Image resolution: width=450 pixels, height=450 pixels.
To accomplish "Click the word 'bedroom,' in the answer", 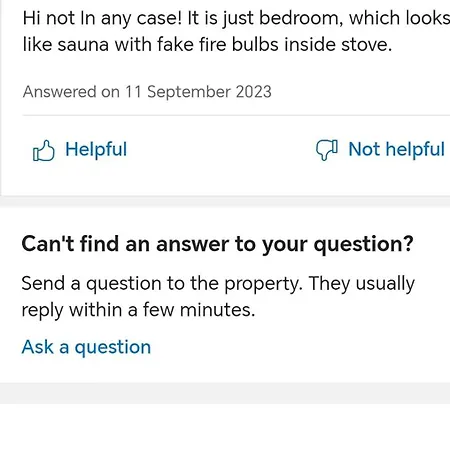I will [x=301, y=18].
